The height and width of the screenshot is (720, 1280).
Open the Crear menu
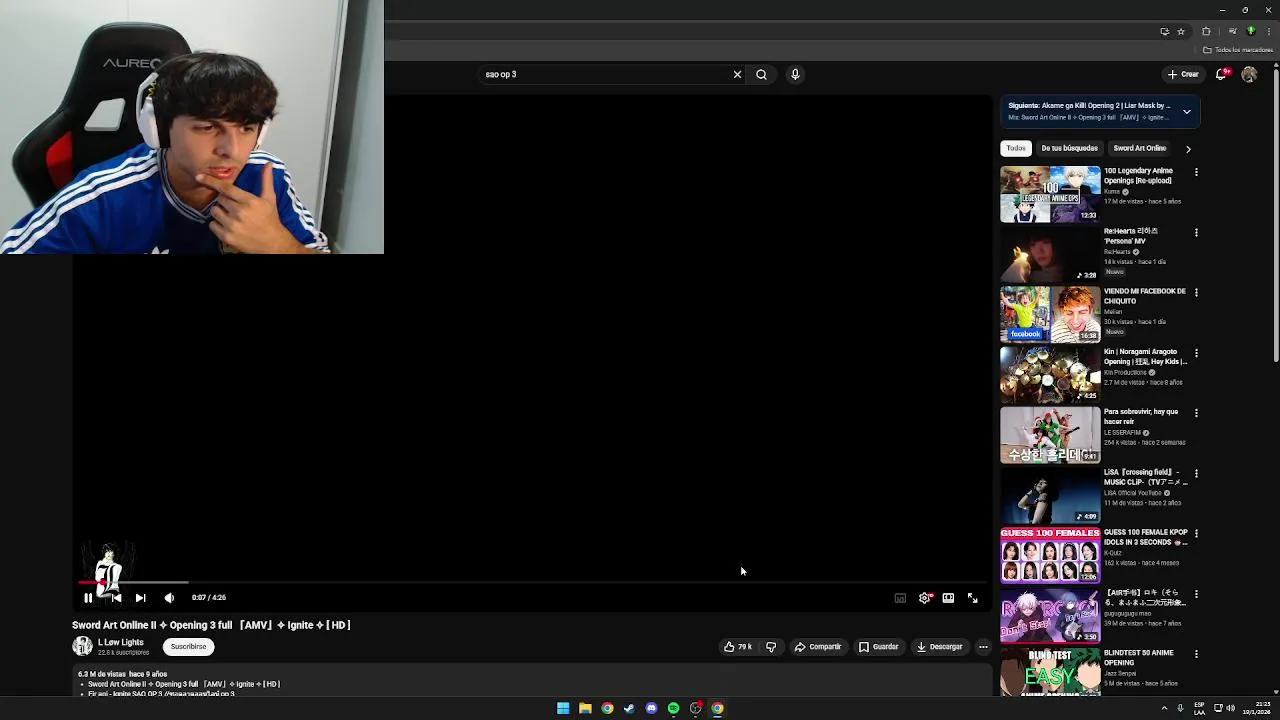click(x=1183, y=74)
